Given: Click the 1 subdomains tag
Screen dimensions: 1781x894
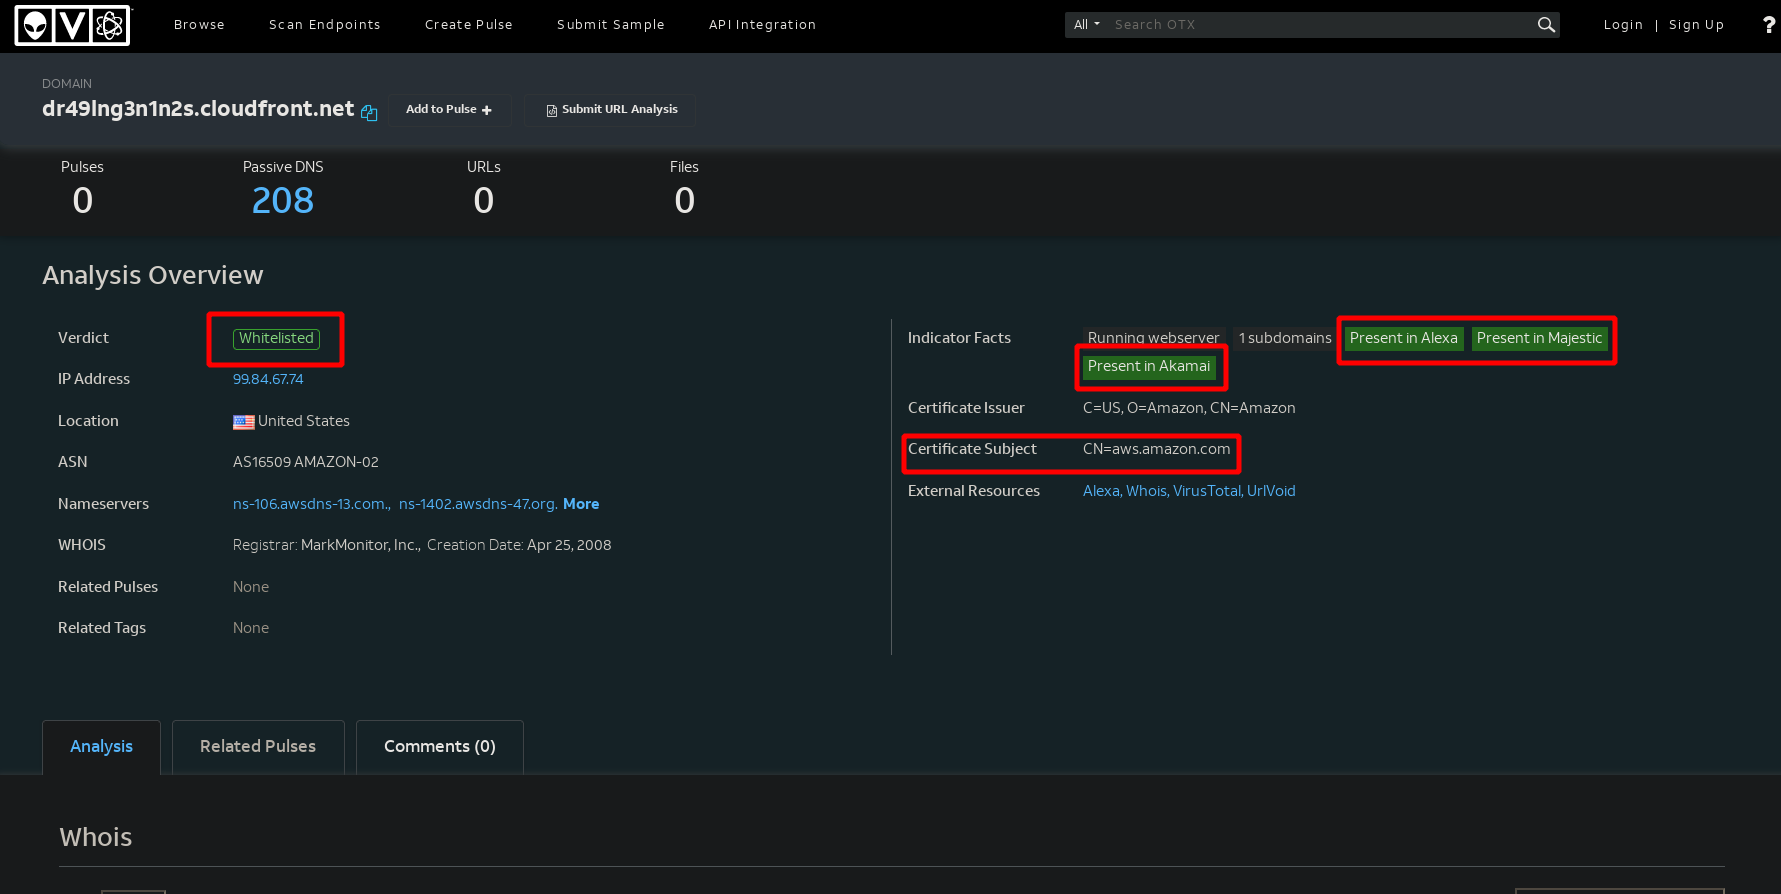Looking at the screenshot, I should [1285, 339].
